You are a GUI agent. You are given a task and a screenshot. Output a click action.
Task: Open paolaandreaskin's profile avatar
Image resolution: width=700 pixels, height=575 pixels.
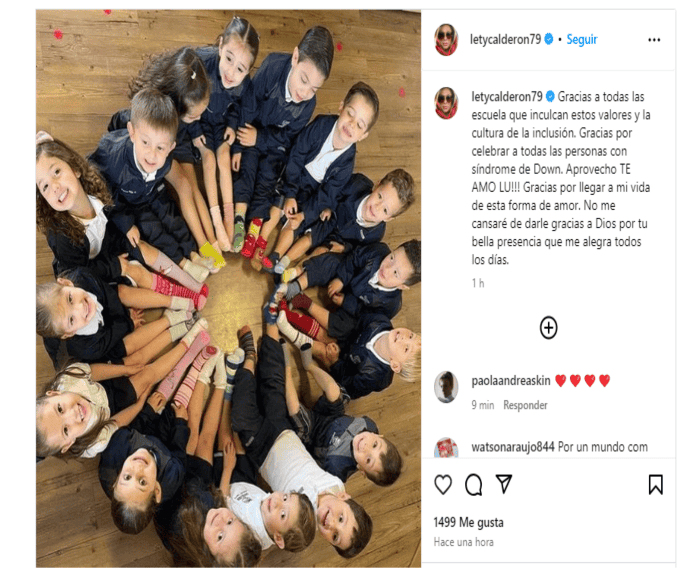click(446, 387)
